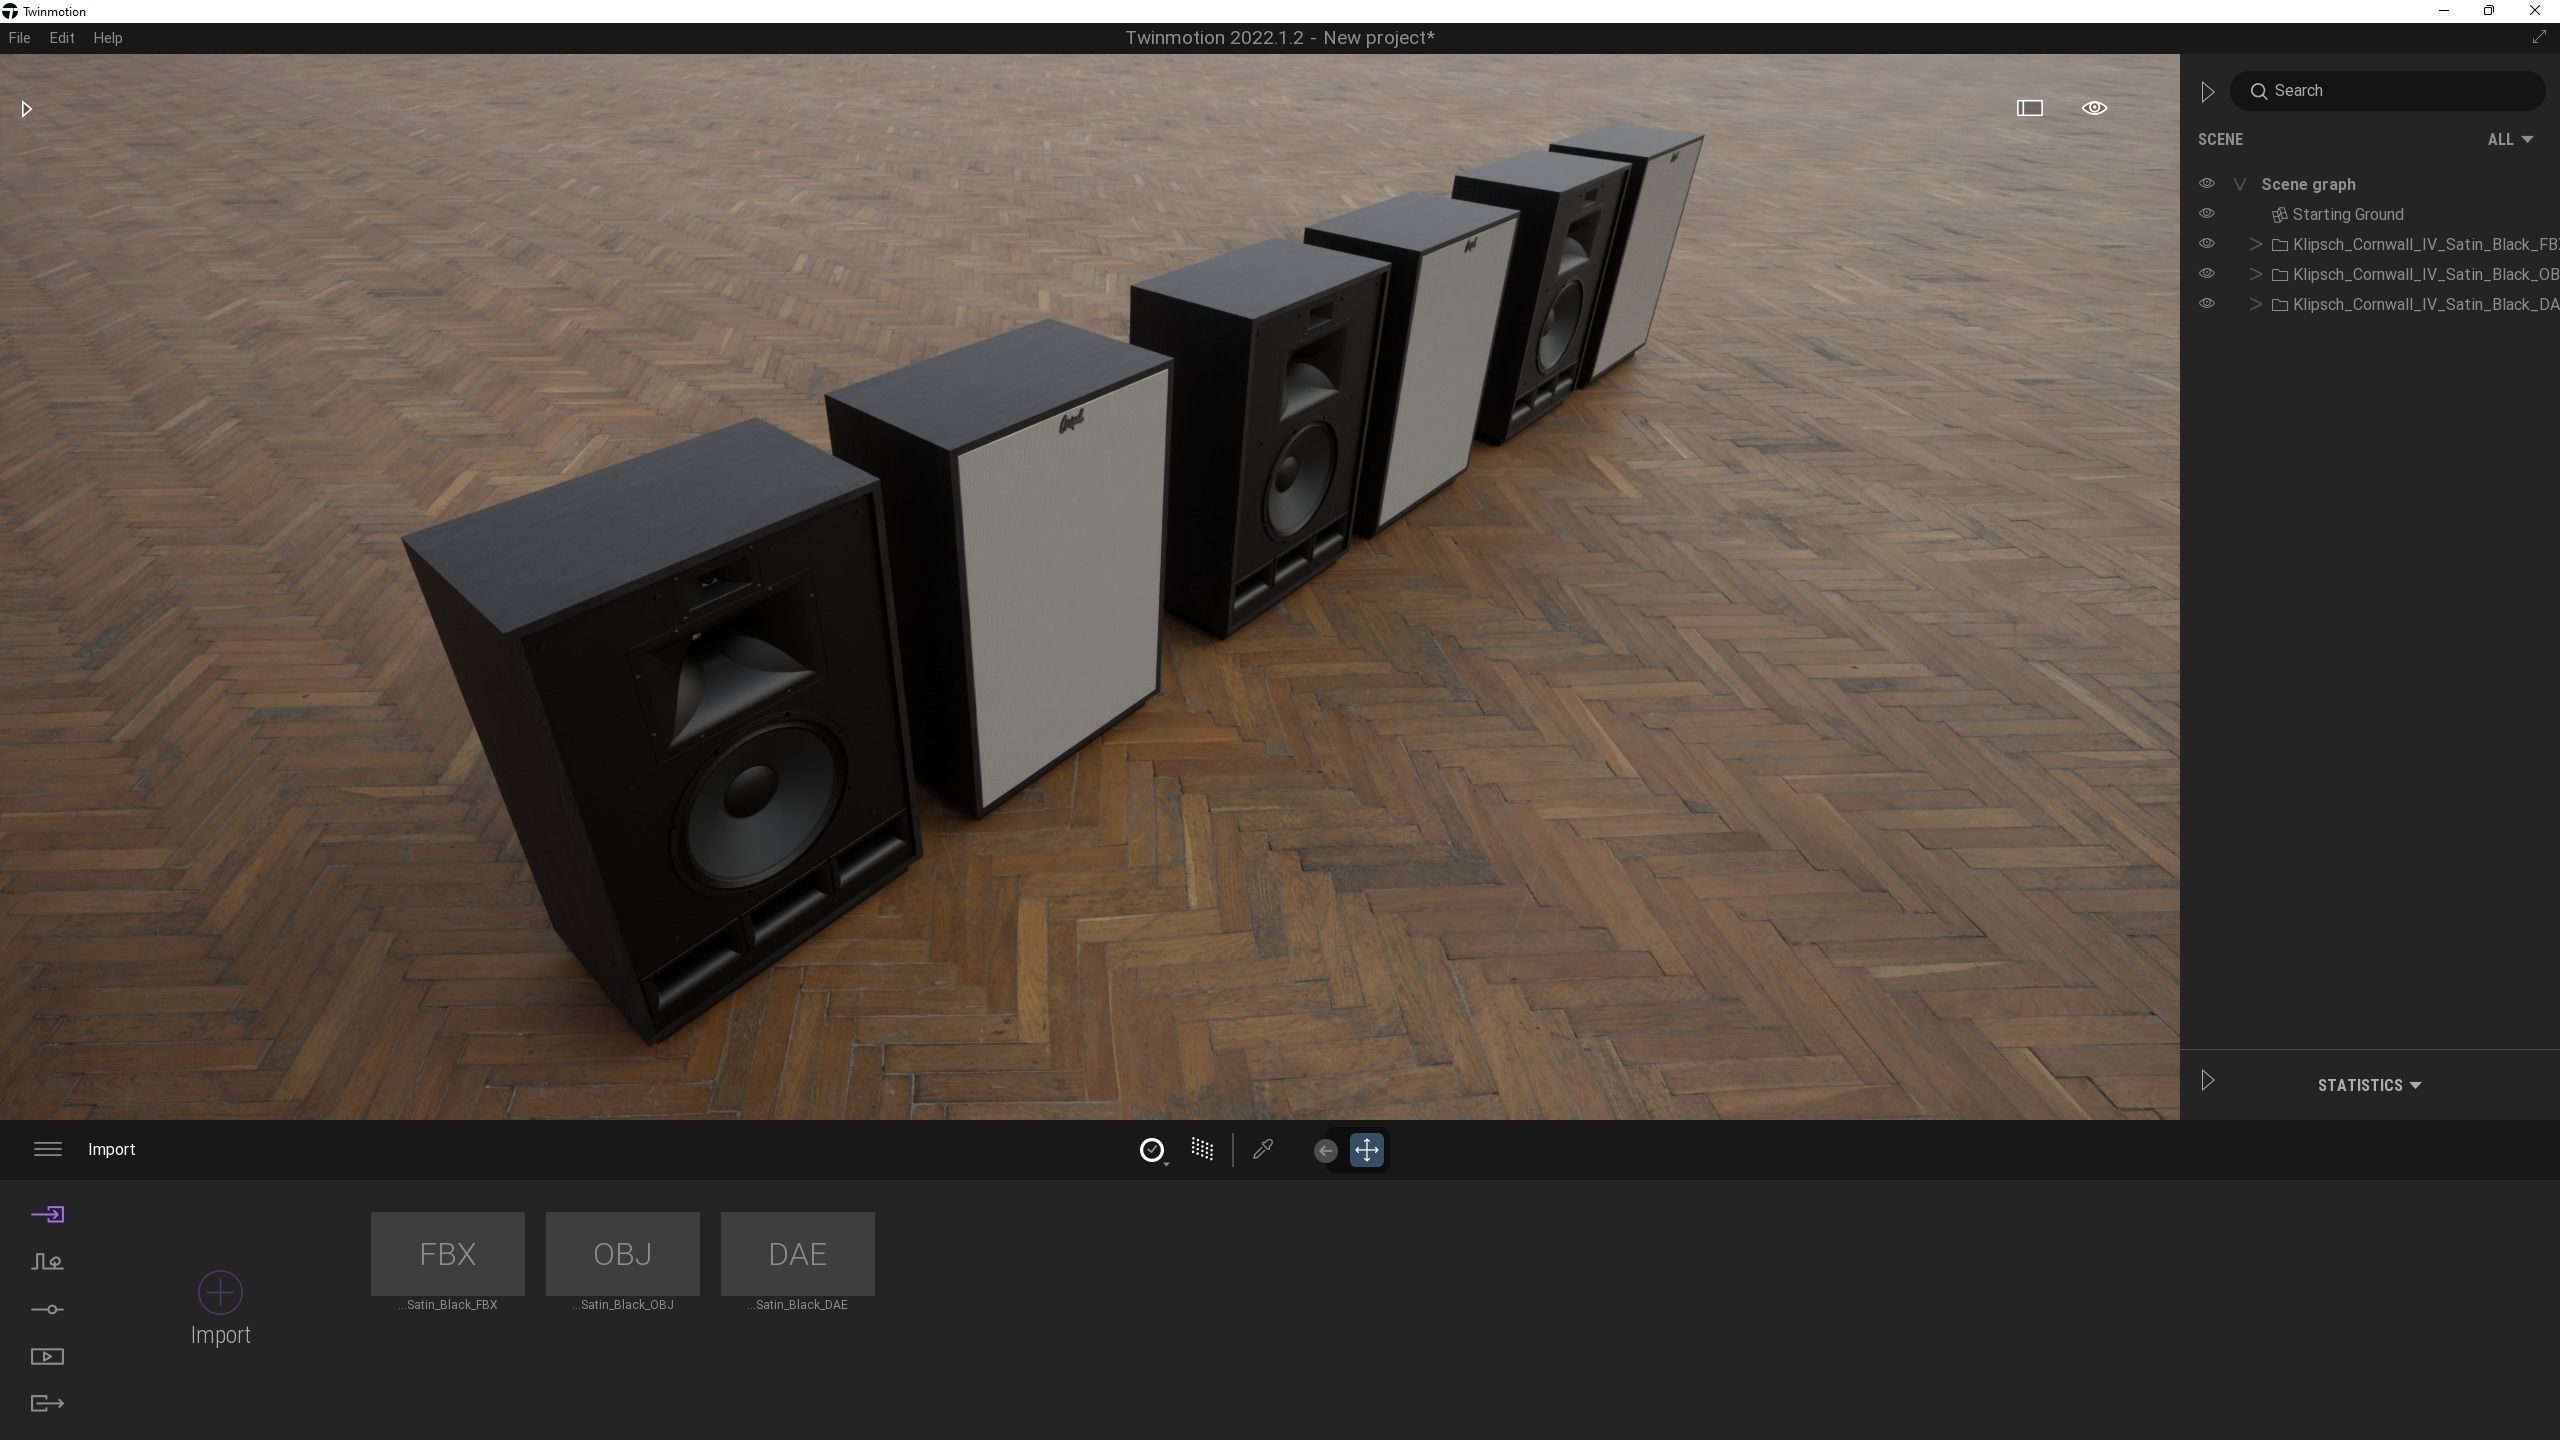Image resolution: width=2560 pixels, height=1440 pixels.
Task: Toggle the viewport layout rectangle icon
Action: click(2029, 108)
